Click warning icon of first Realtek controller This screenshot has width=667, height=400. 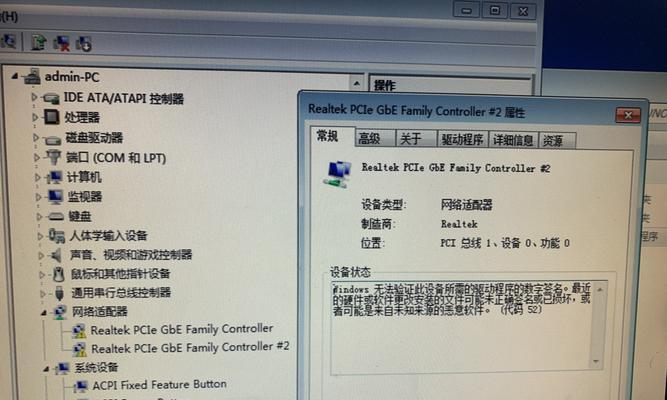pos(79,331)
